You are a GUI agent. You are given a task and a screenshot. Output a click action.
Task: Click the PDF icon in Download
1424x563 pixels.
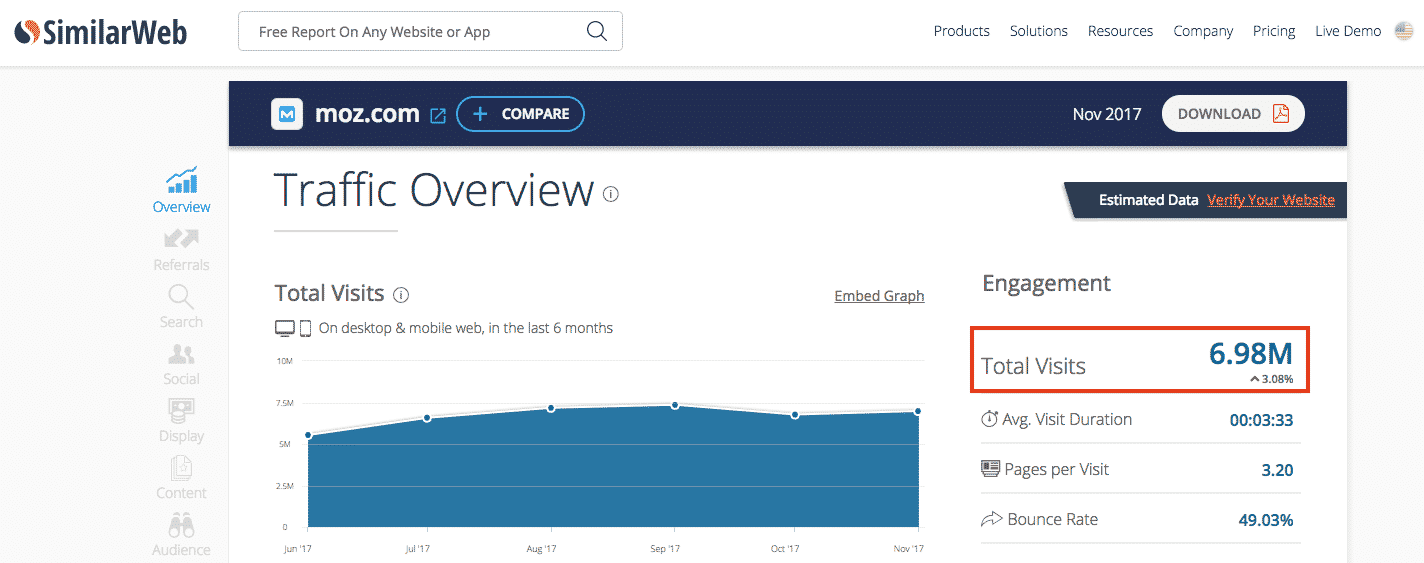coord(1281,114)
